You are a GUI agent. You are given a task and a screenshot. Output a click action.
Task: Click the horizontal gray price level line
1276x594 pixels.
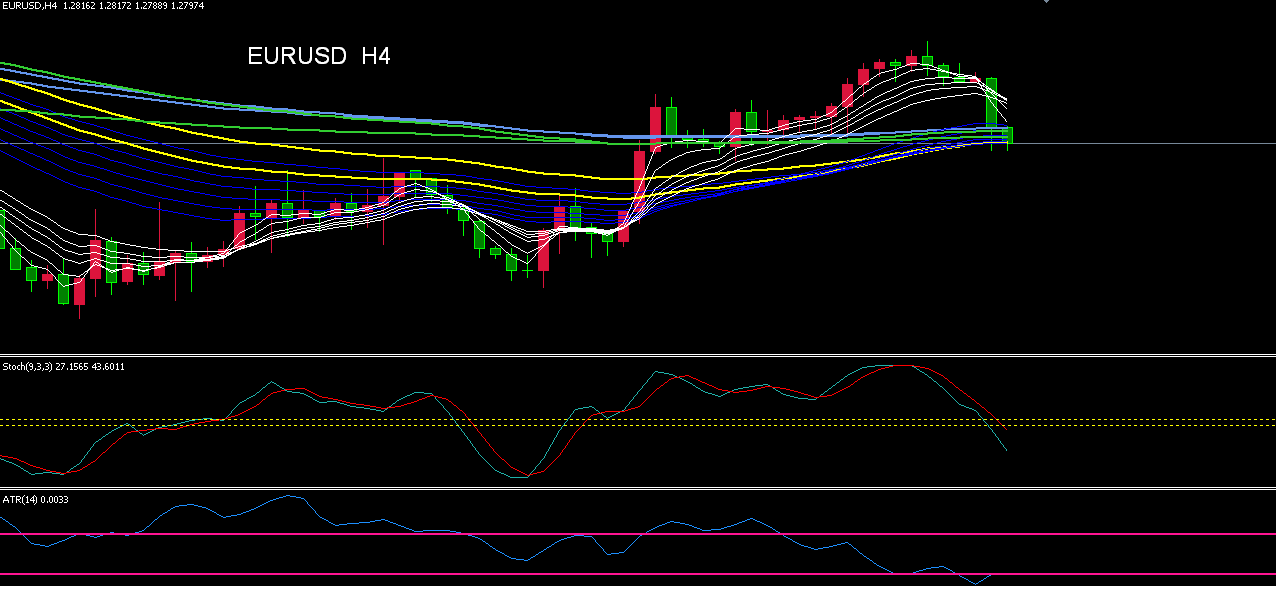[1150, 141]
